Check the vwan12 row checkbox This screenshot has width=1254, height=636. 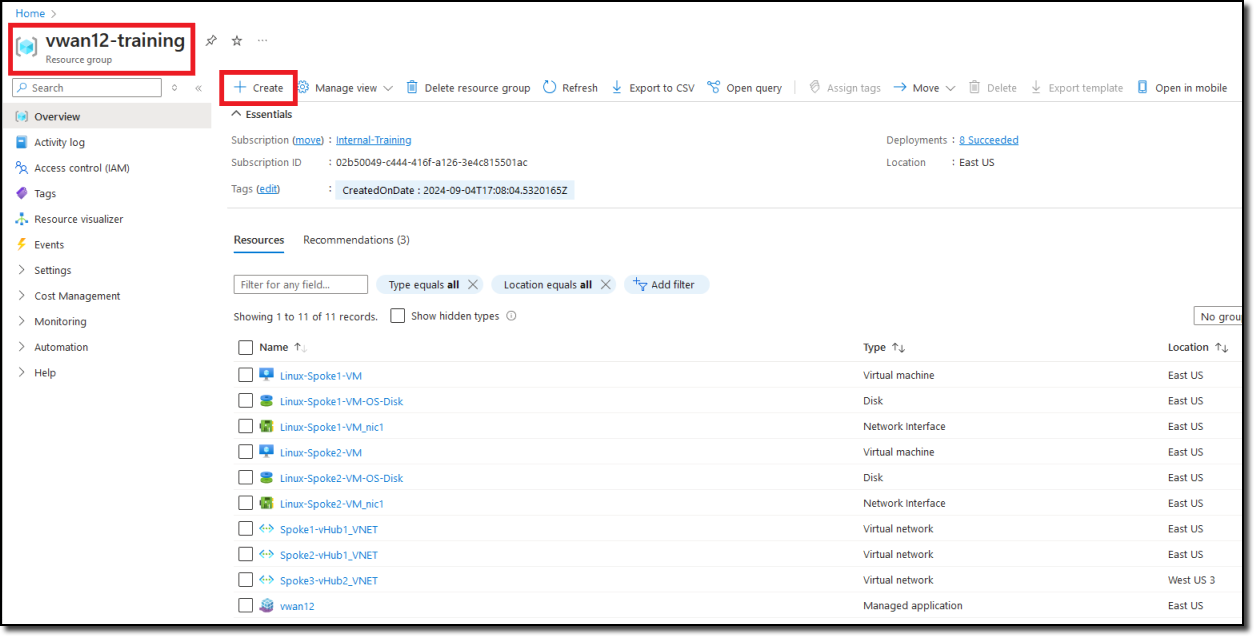tap(246, 605)
